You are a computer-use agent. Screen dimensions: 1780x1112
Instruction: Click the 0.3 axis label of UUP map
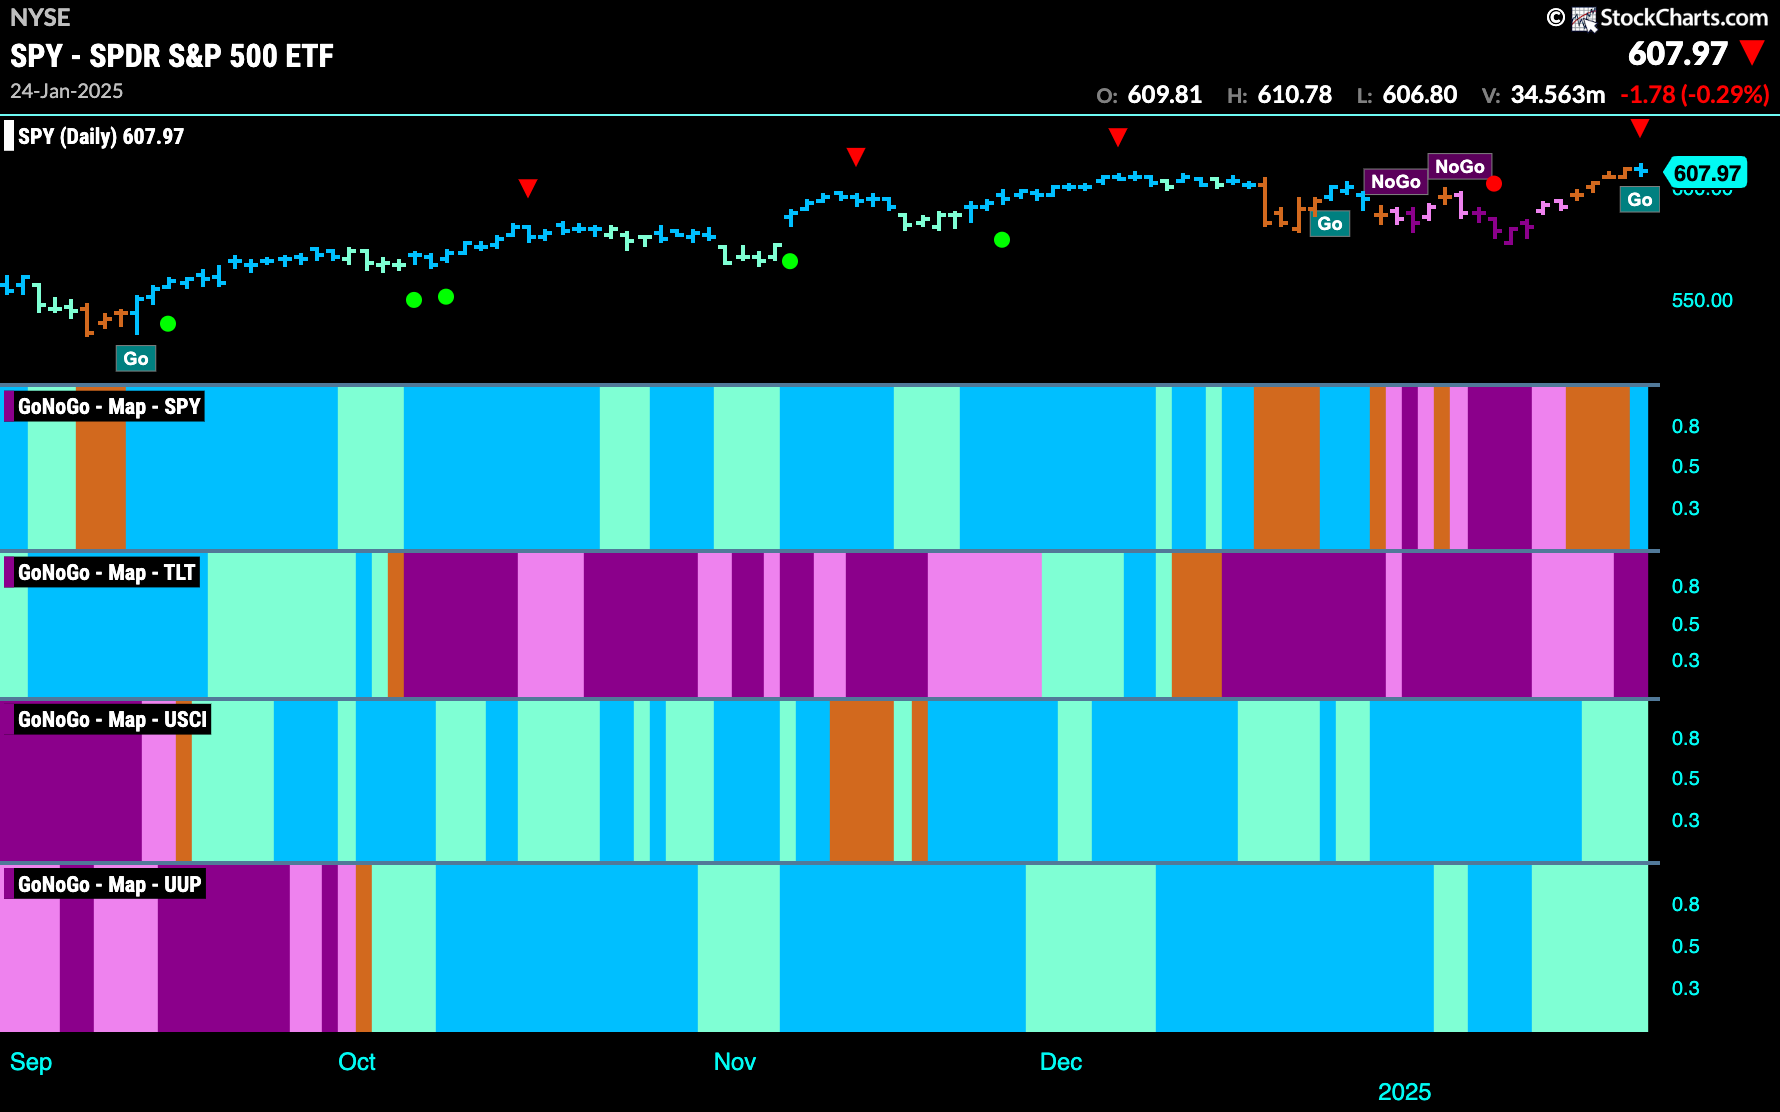(x=1685, y=988)
